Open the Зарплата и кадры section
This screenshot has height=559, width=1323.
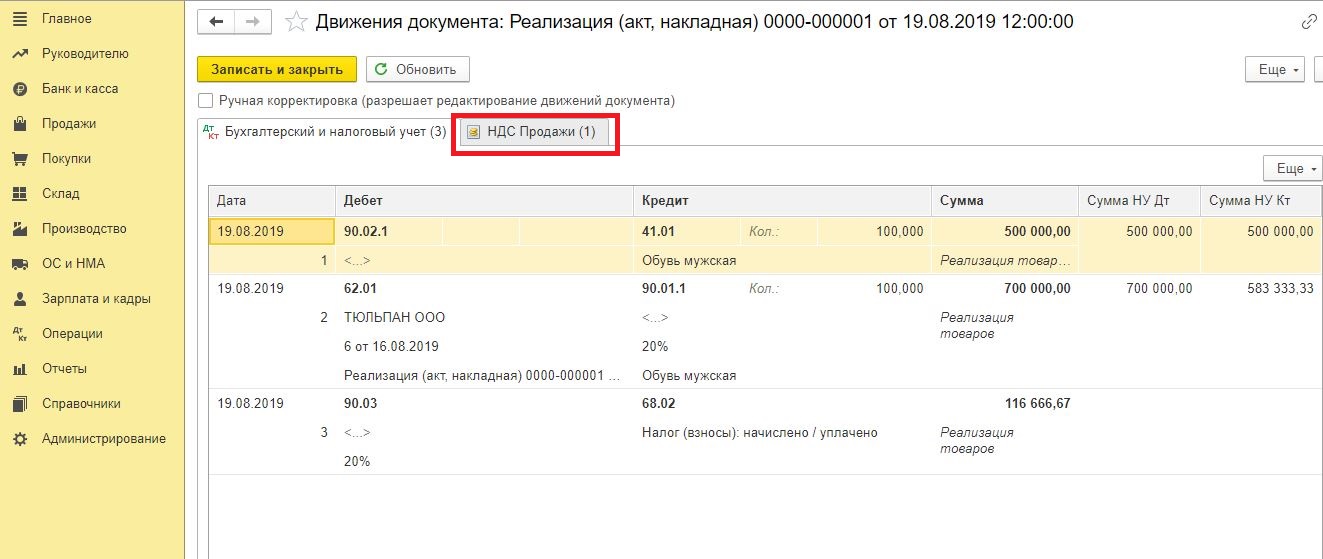pos(96,299)
